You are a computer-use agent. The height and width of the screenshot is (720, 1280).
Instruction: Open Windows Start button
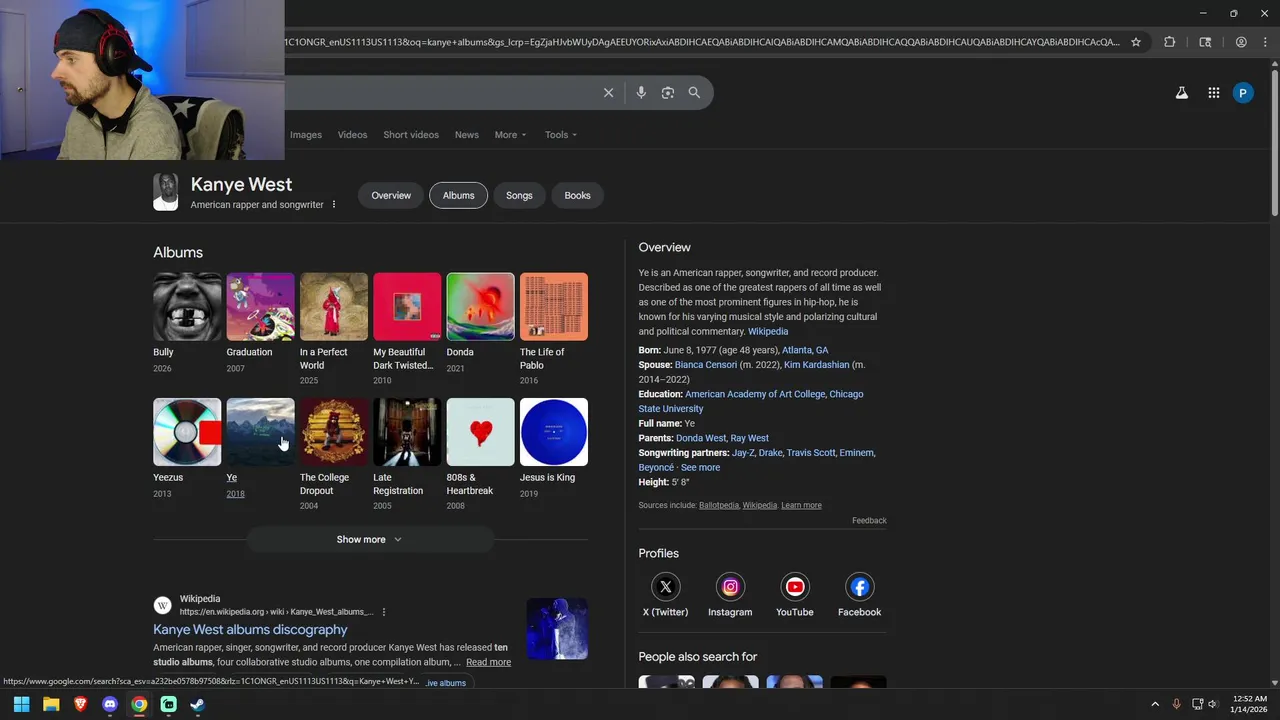pyautogui.click(x=21, y=704)
